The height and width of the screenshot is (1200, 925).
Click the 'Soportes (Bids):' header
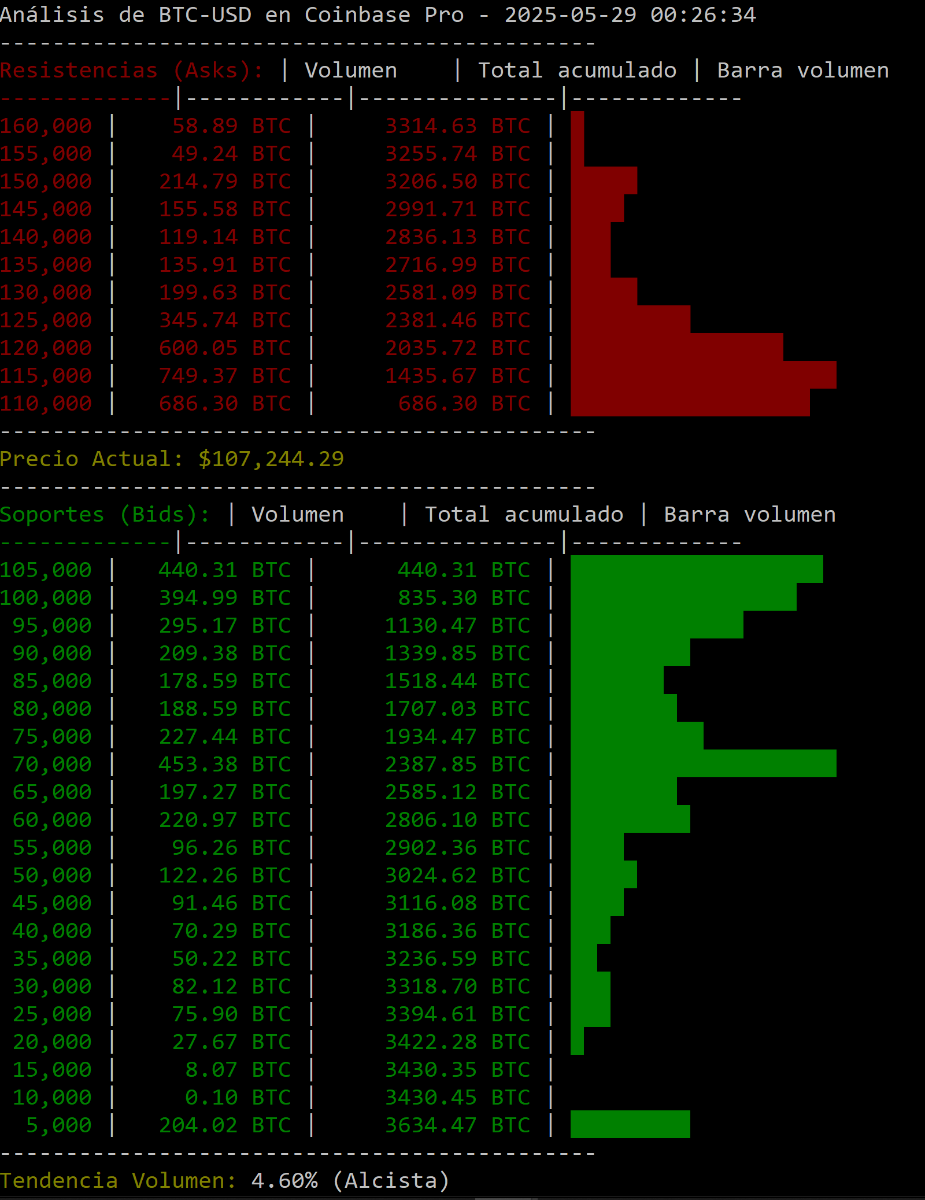click(106, 514)
